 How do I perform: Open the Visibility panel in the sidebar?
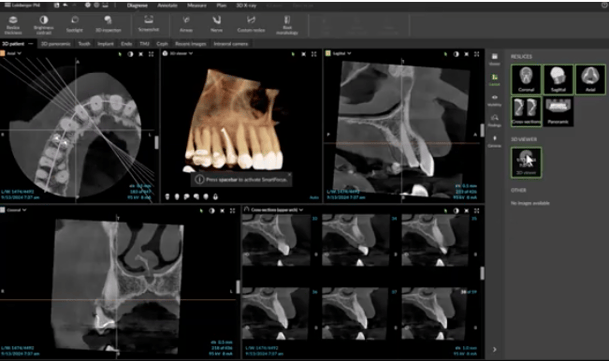(x=494, y=100)
